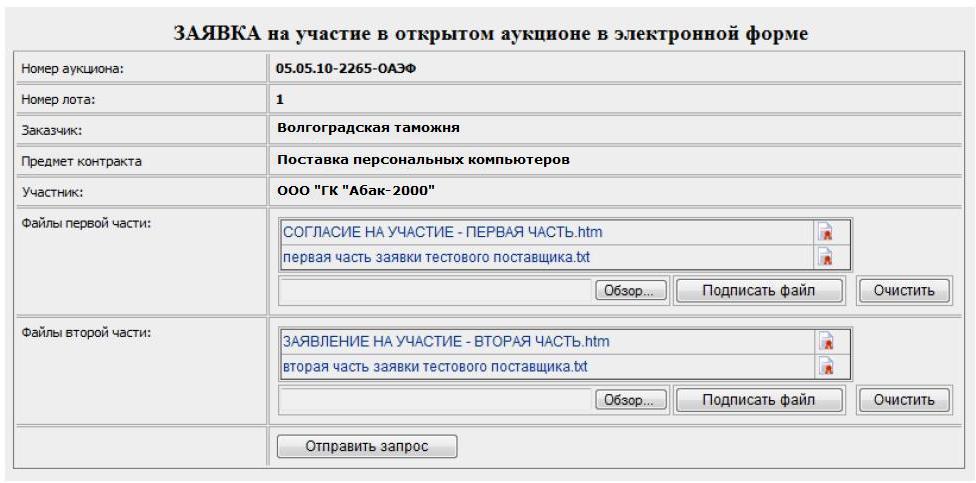Click the Предмет контракта label
Screen dimensions: 976x483
click(81, 162)
